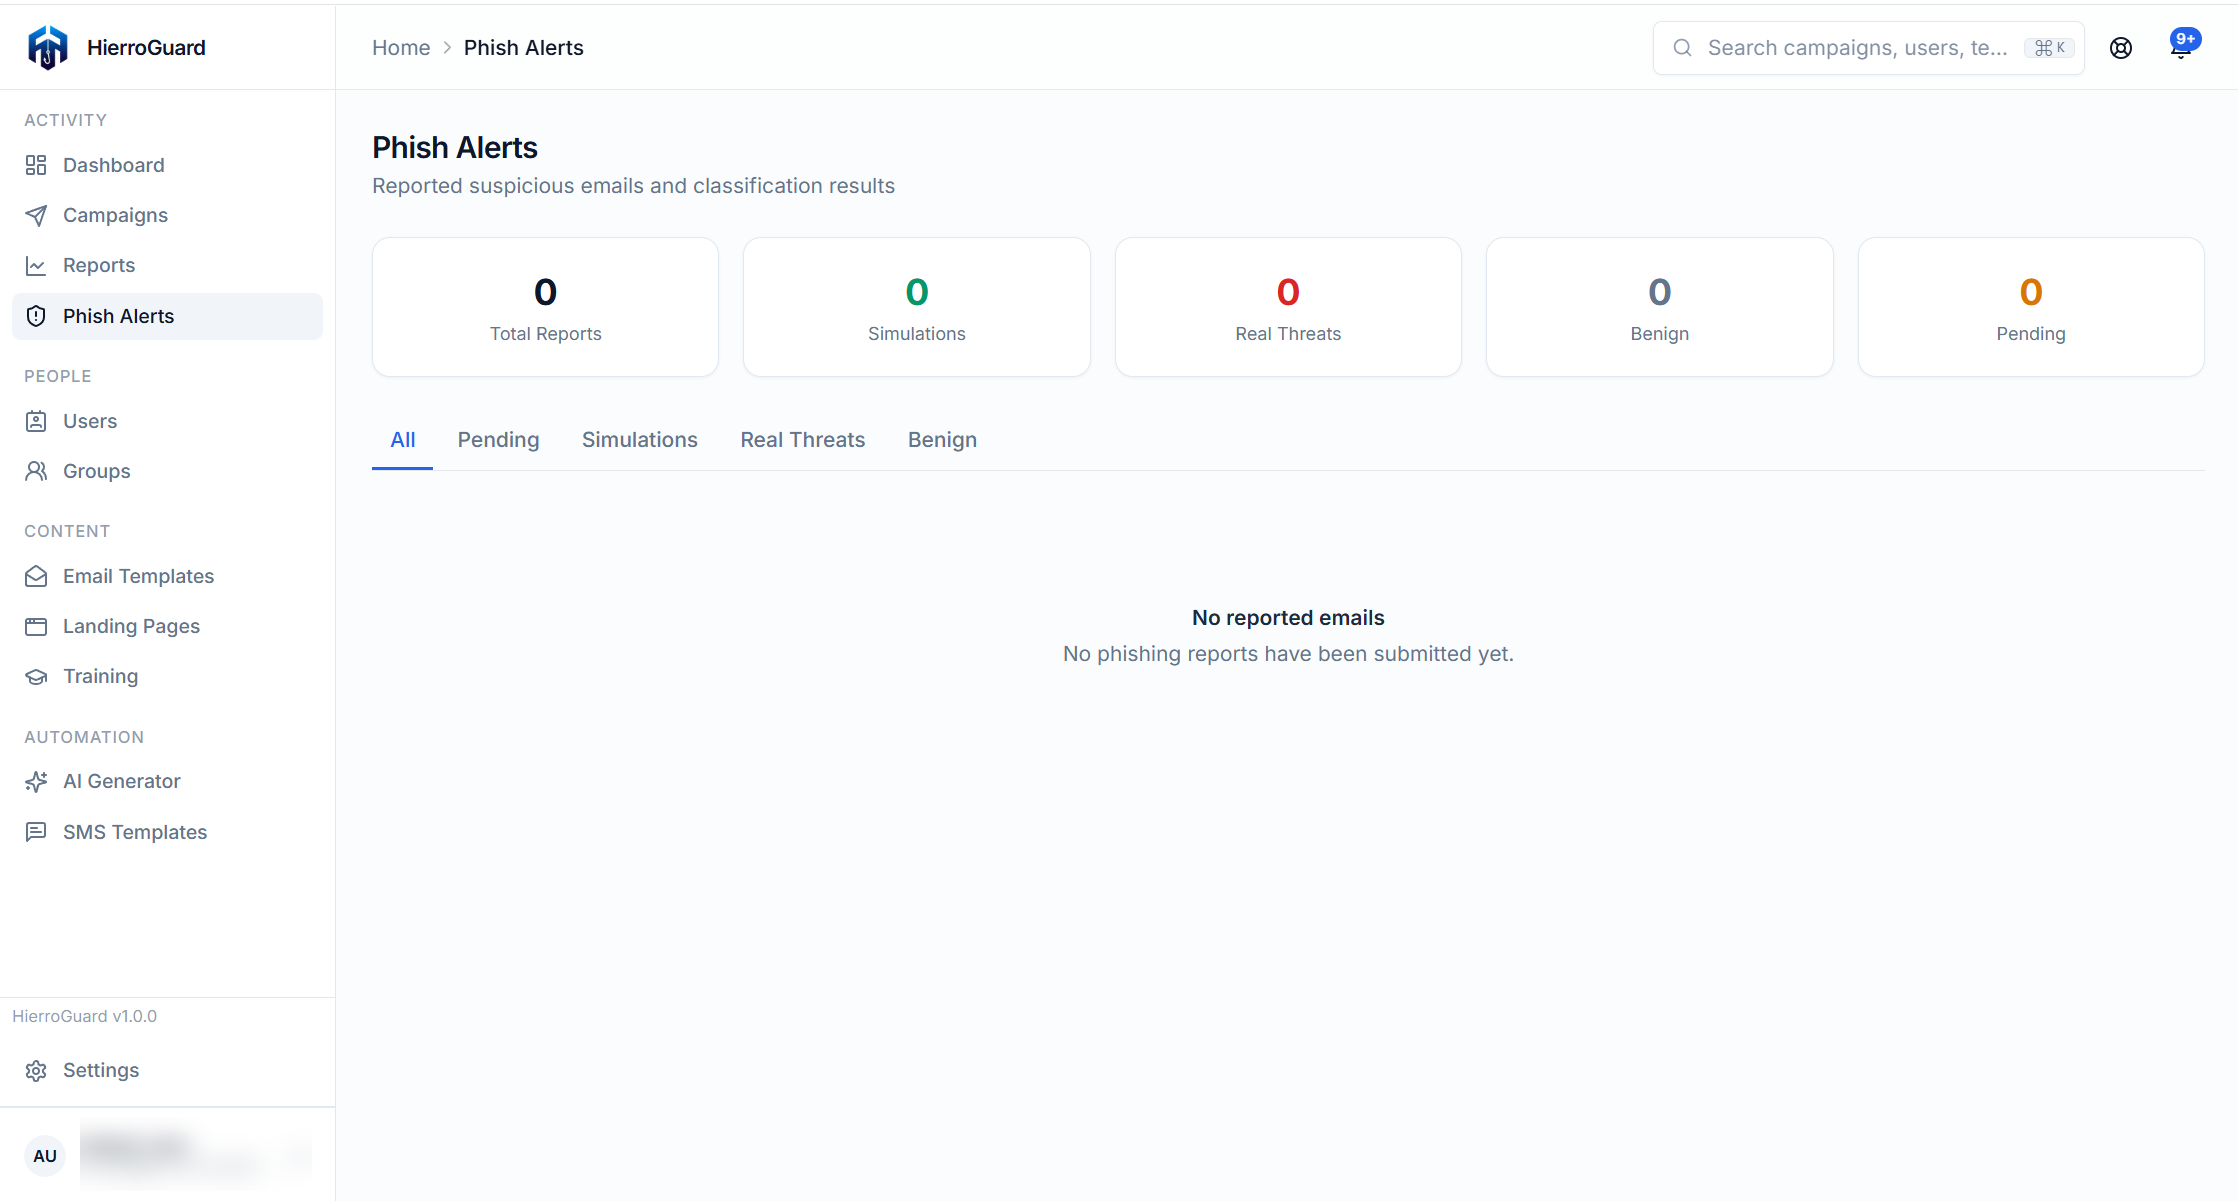
Task: Open Email Templates via the envelope icon
Action: (x=36, y=576)
